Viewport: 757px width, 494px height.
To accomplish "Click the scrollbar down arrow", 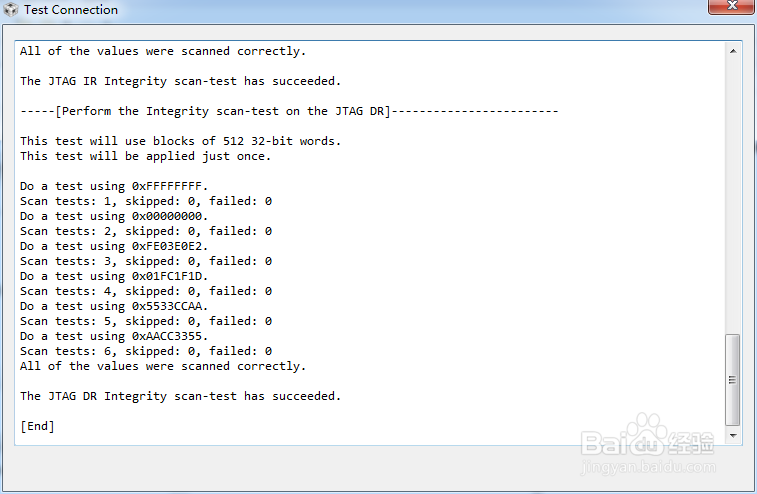I will tap(734, 436).
